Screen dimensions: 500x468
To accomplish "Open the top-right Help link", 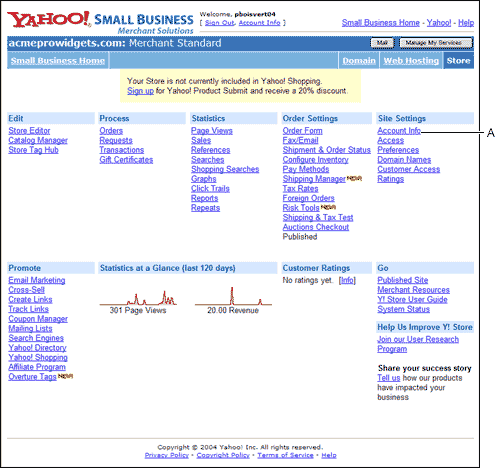I will [x=466, y=23].
